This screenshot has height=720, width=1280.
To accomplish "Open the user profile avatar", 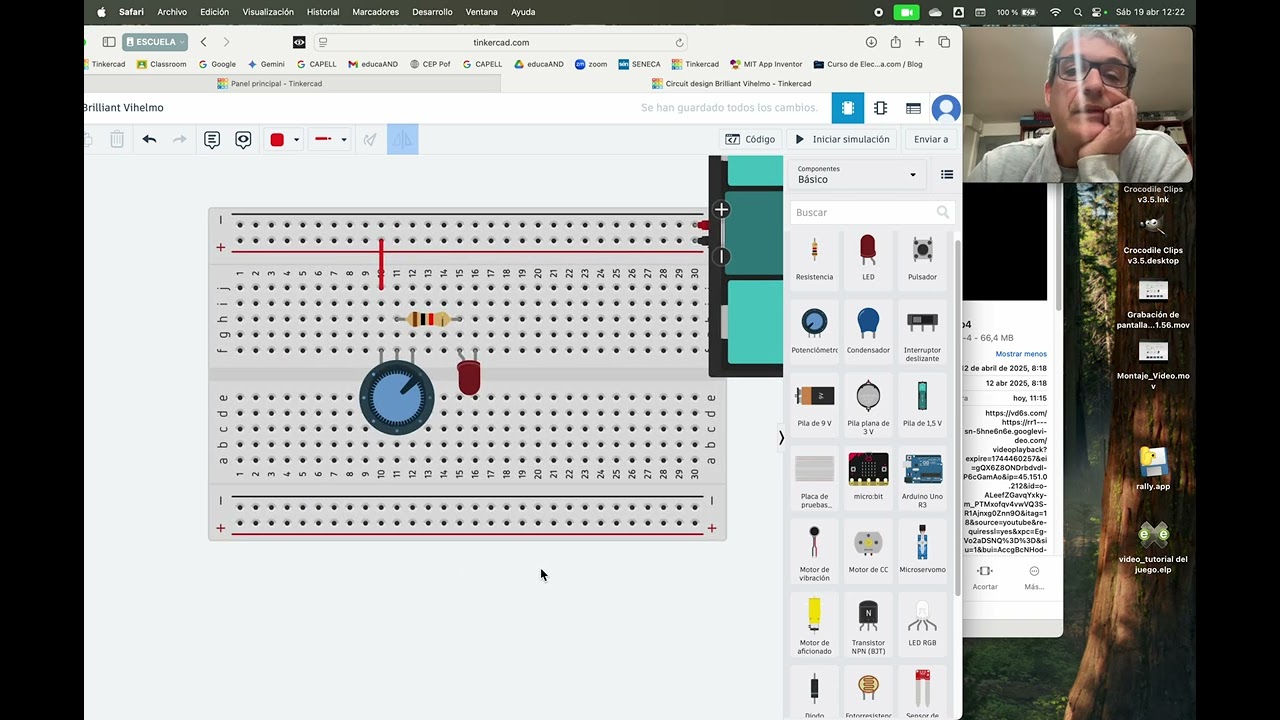I will 945,108.
